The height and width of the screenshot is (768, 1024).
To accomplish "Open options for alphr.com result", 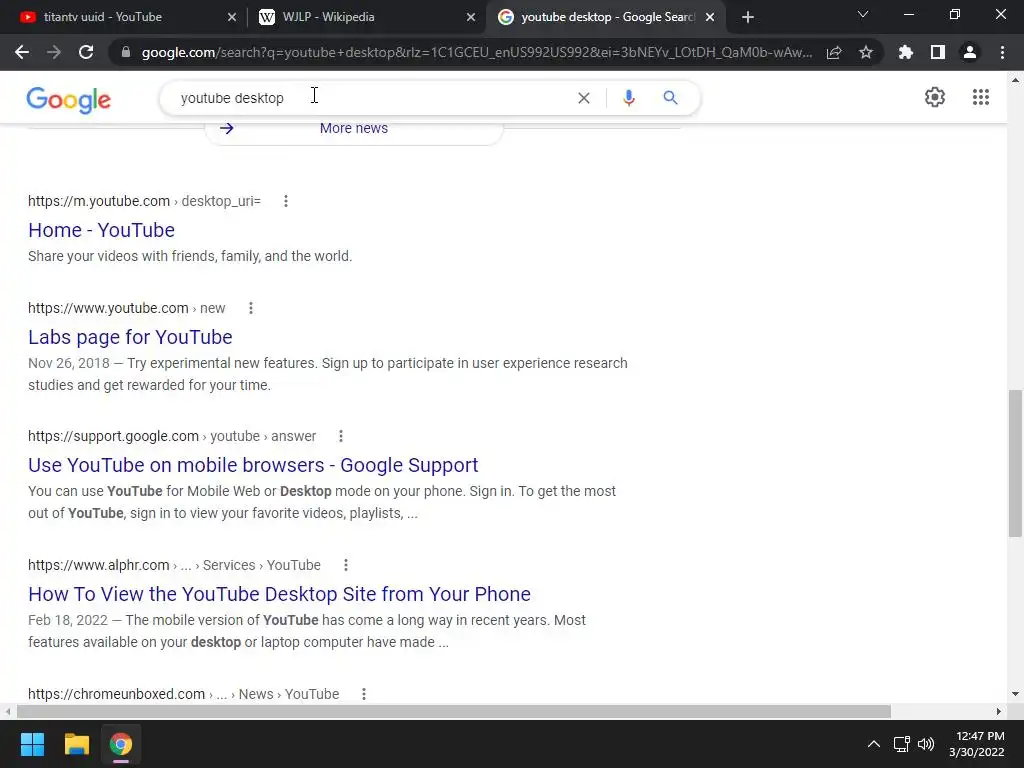I will click(345, 565).
